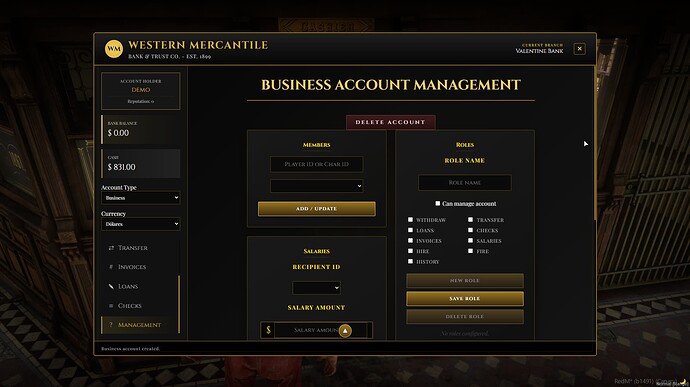
Task: Click the Save Role button
Action: [465, 299]
